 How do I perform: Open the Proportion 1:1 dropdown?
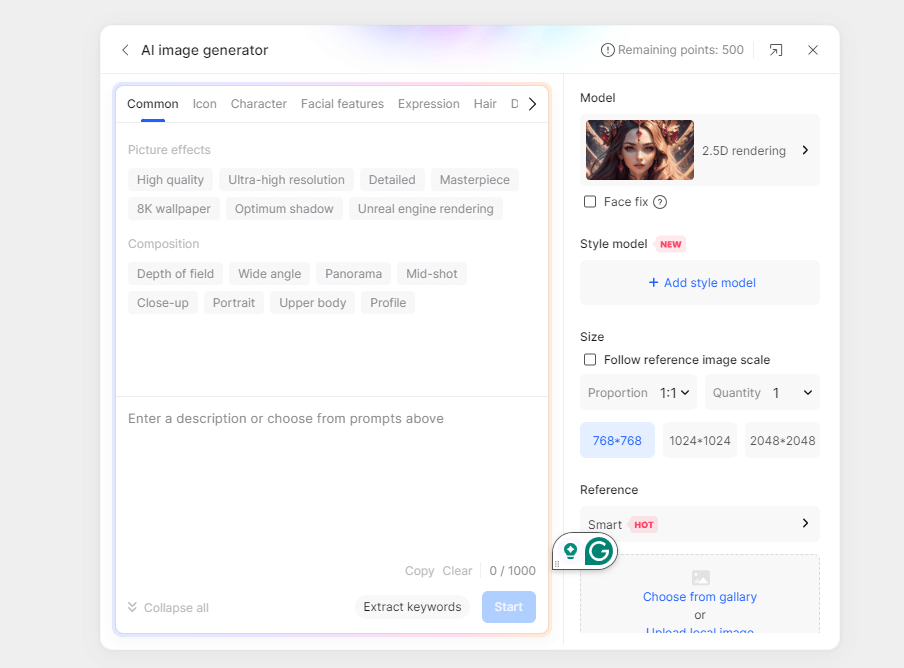[638, 393]
